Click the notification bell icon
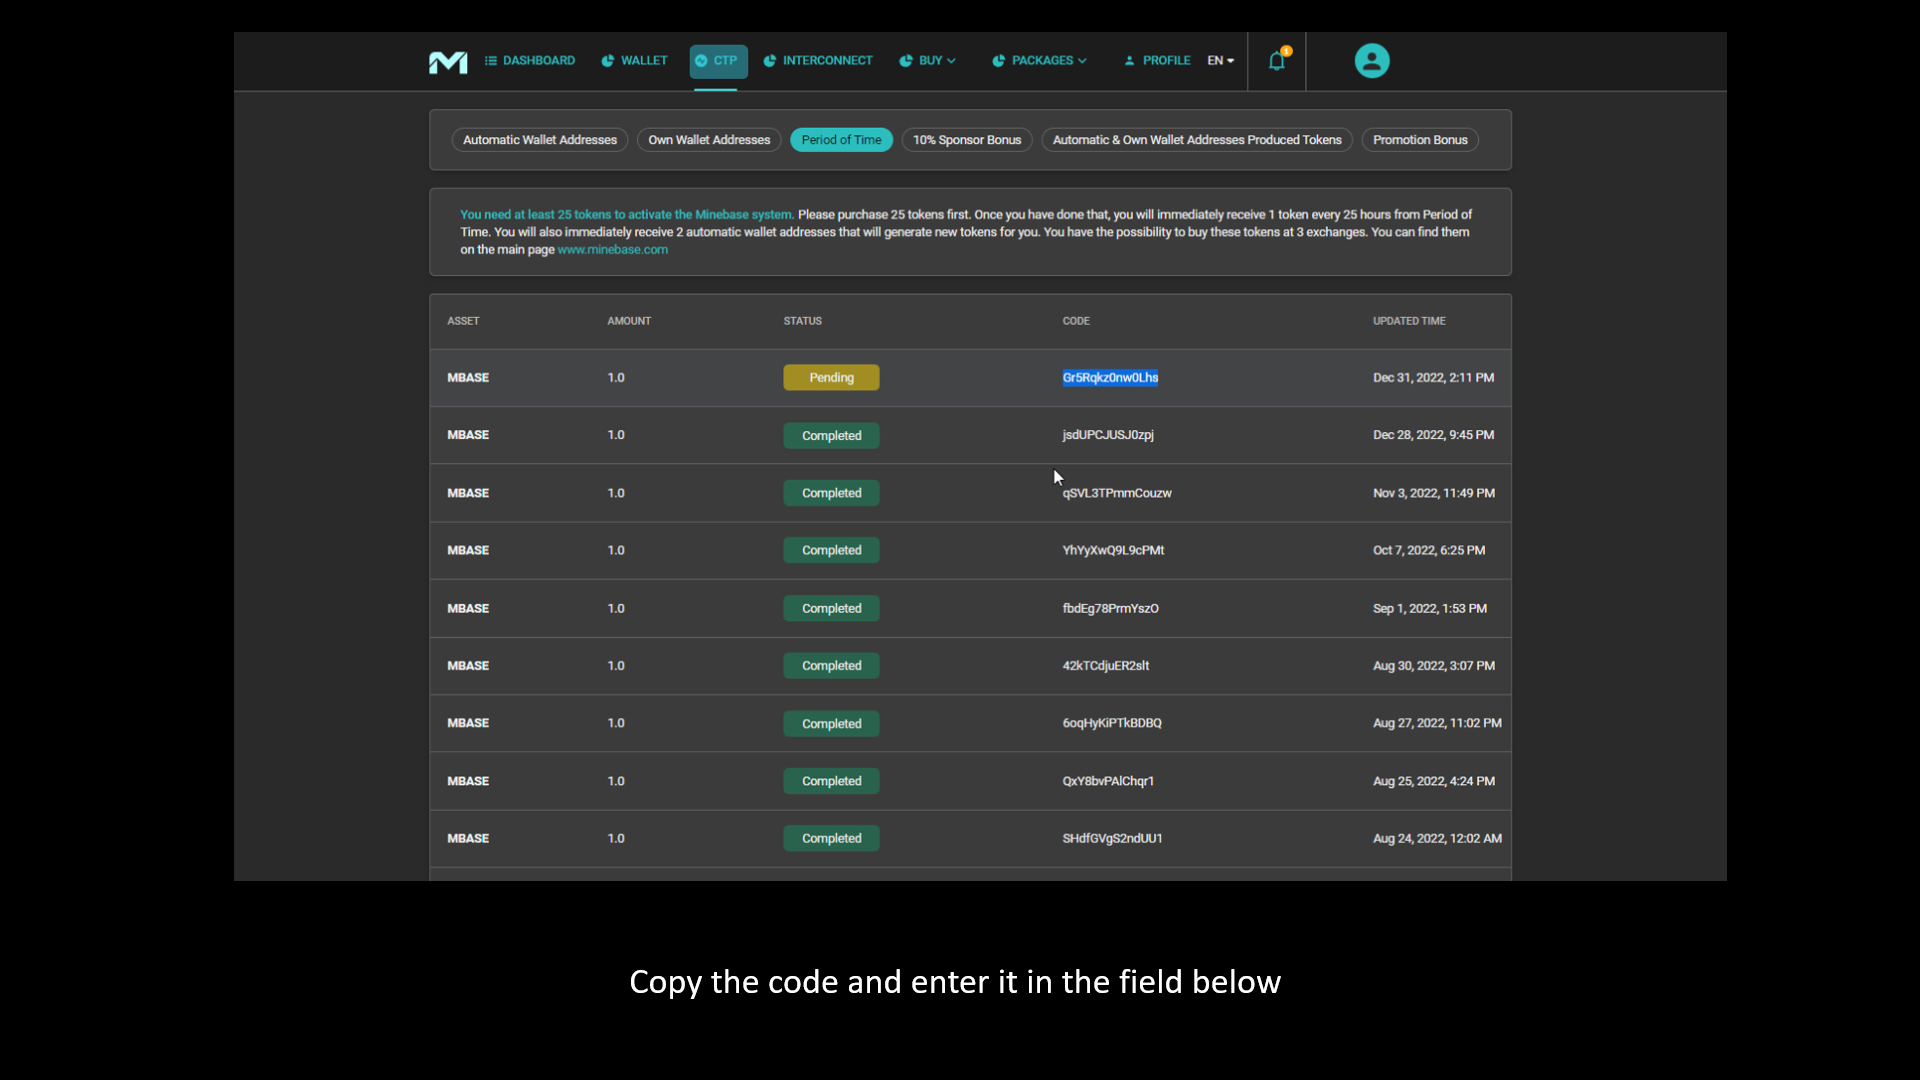The width and height of the screenshot is (1920, 1080). click(1277, 61)
